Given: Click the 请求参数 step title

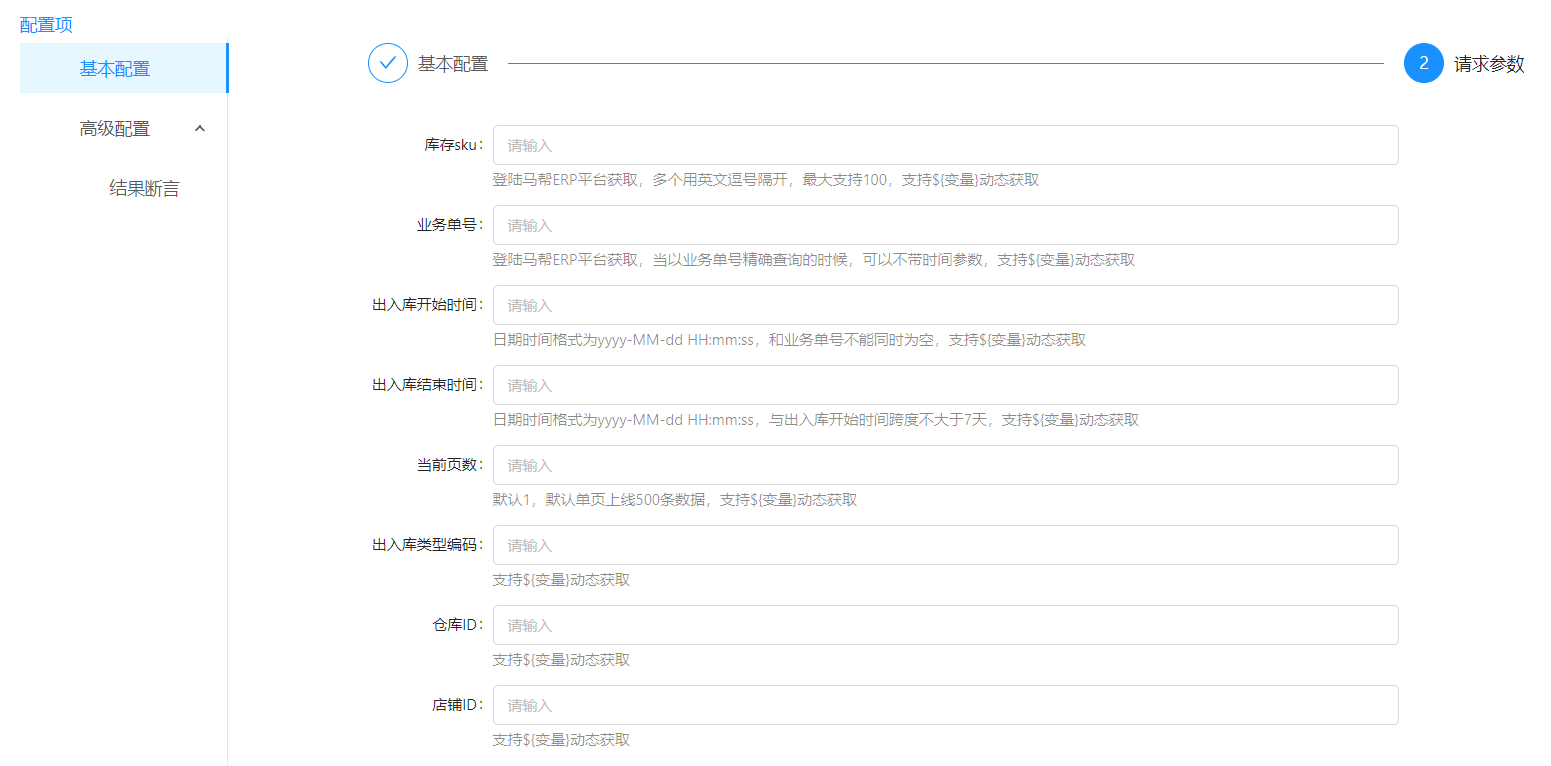Looking at the screenshot, I should click(1489, 64).
